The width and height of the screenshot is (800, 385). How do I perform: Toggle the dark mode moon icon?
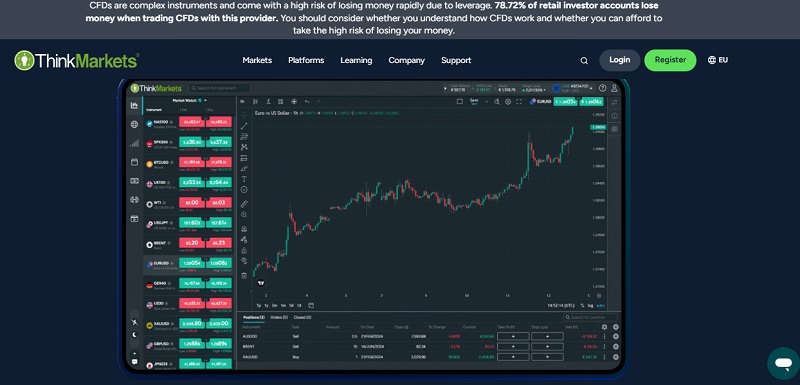(134, 335)
